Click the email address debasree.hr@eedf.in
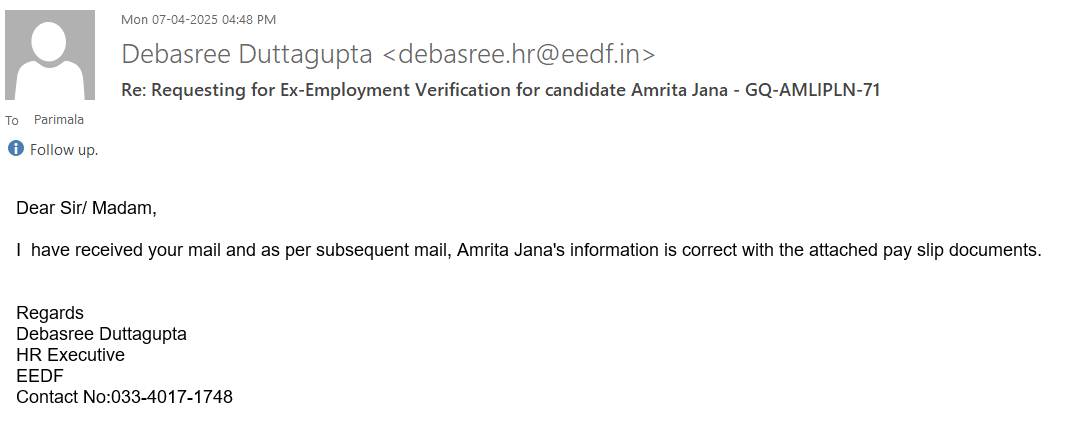1077x435 pixels. pyautogui.click(x=526, y=54)
